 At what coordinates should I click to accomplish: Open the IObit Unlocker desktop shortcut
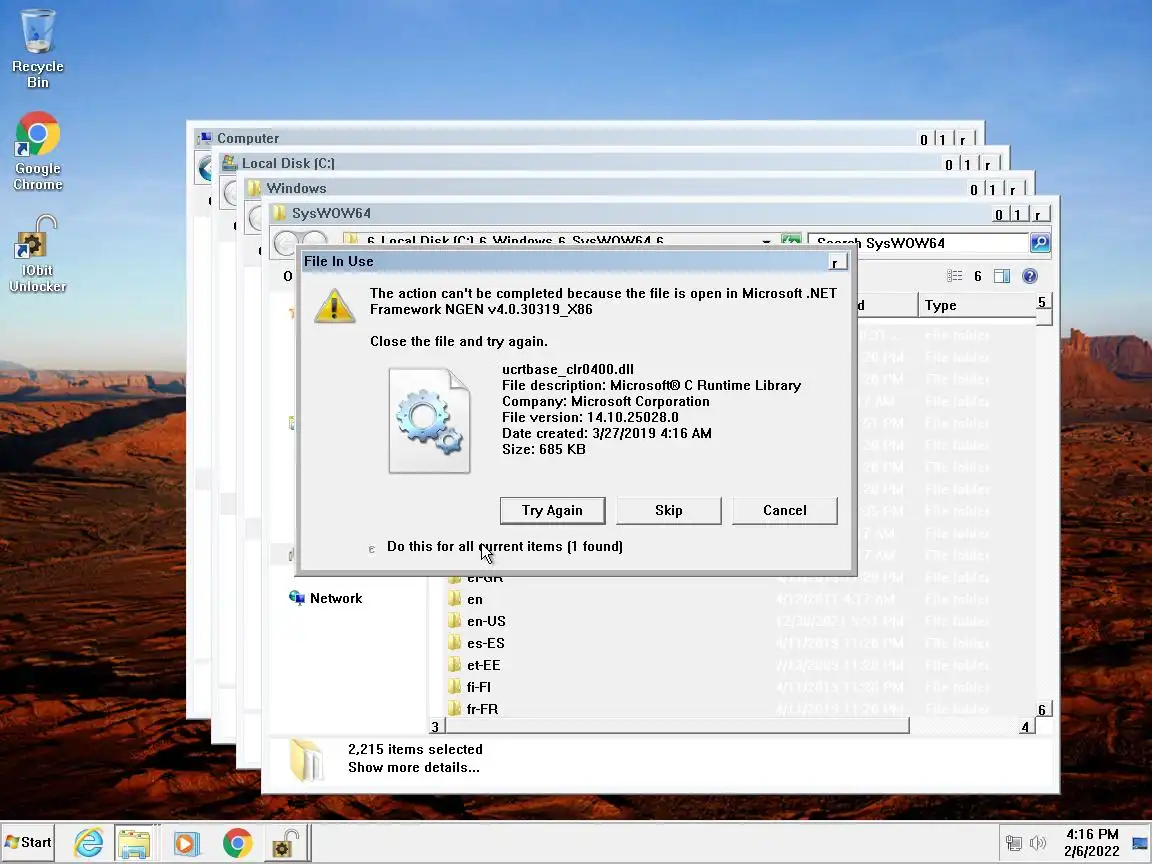tap(37, 254)
